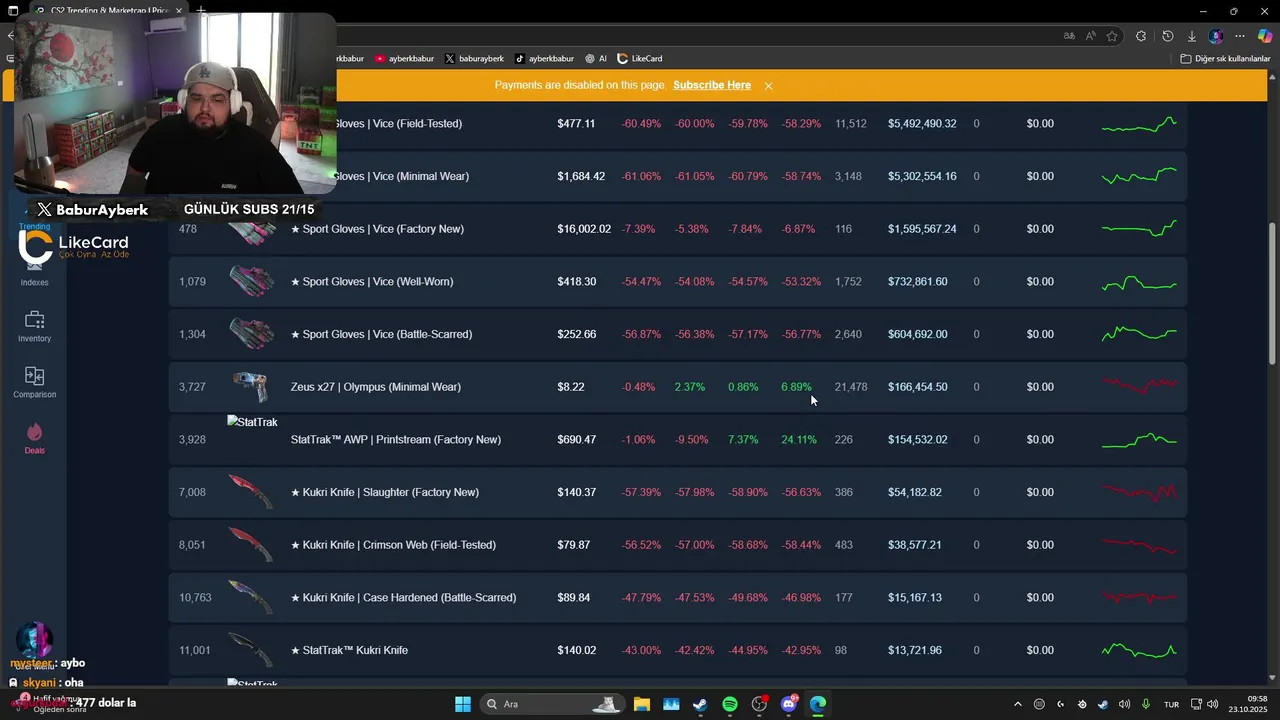
Task: Open the ayberkbabur TikTok bookmark
Action: click(x=545, y=59)
